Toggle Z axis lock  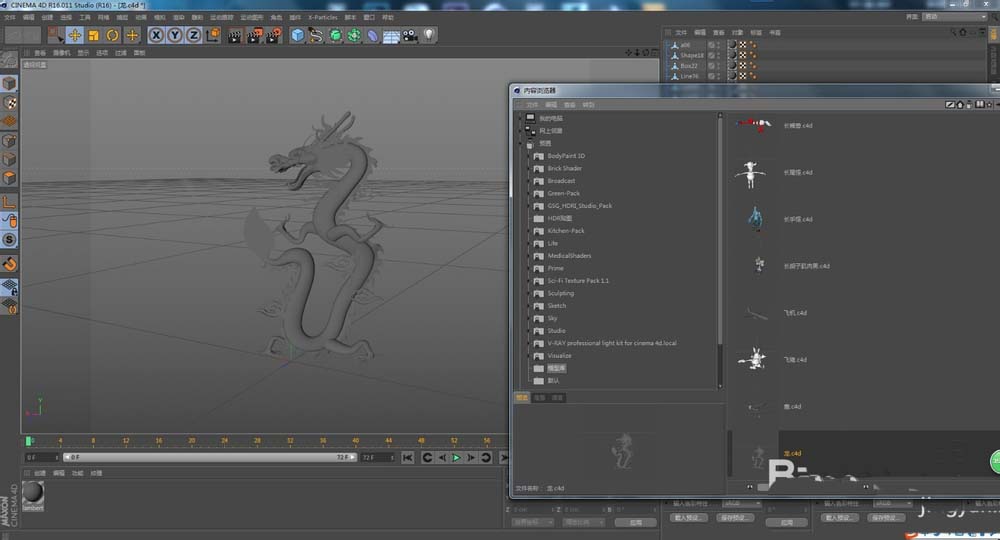tap(193, 35)
